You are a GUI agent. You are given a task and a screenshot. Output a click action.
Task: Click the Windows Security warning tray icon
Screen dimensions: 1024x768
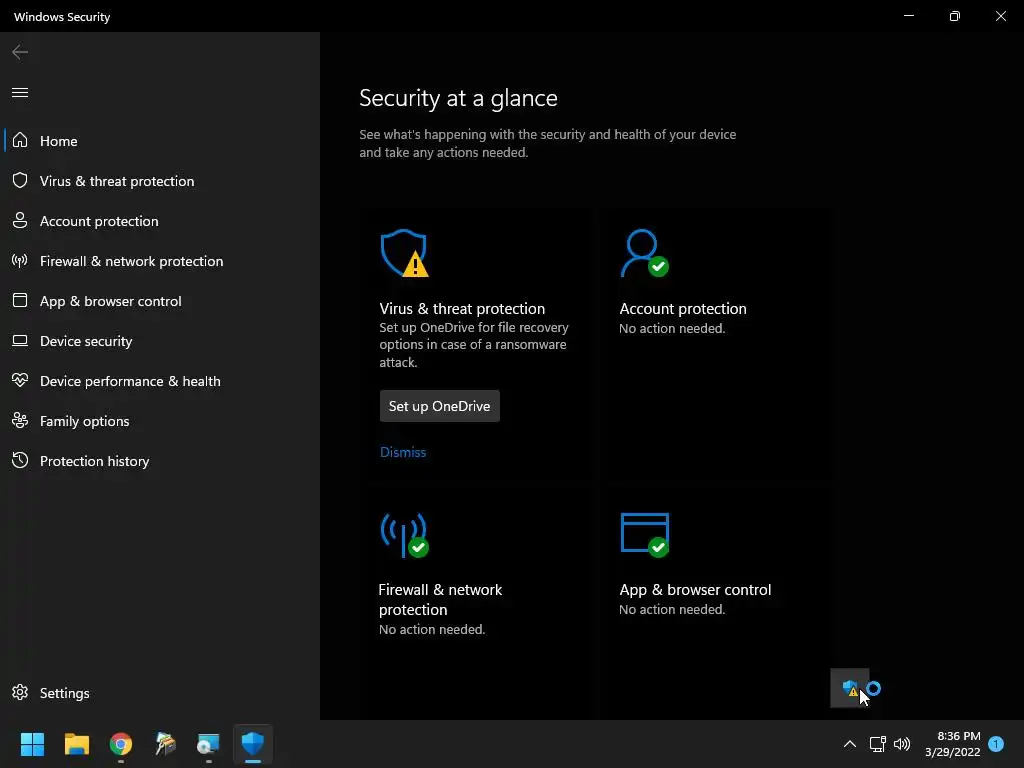[x=850, y=688]
